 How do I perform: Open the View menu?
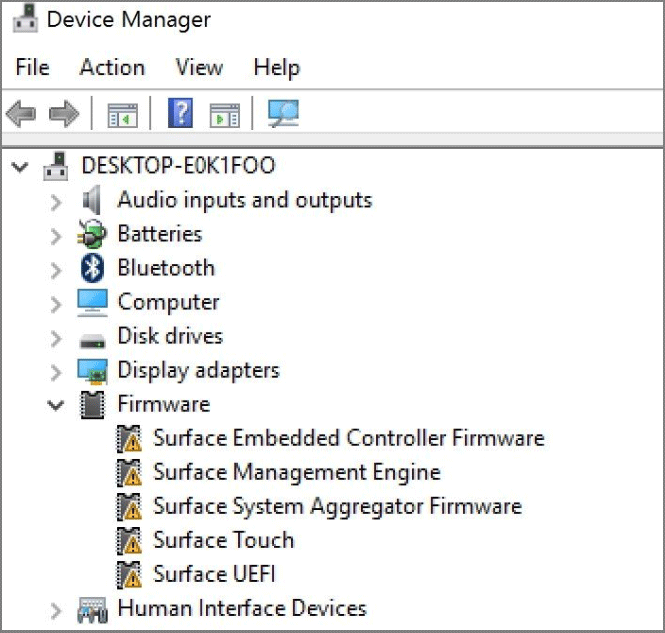click(199, 67)
